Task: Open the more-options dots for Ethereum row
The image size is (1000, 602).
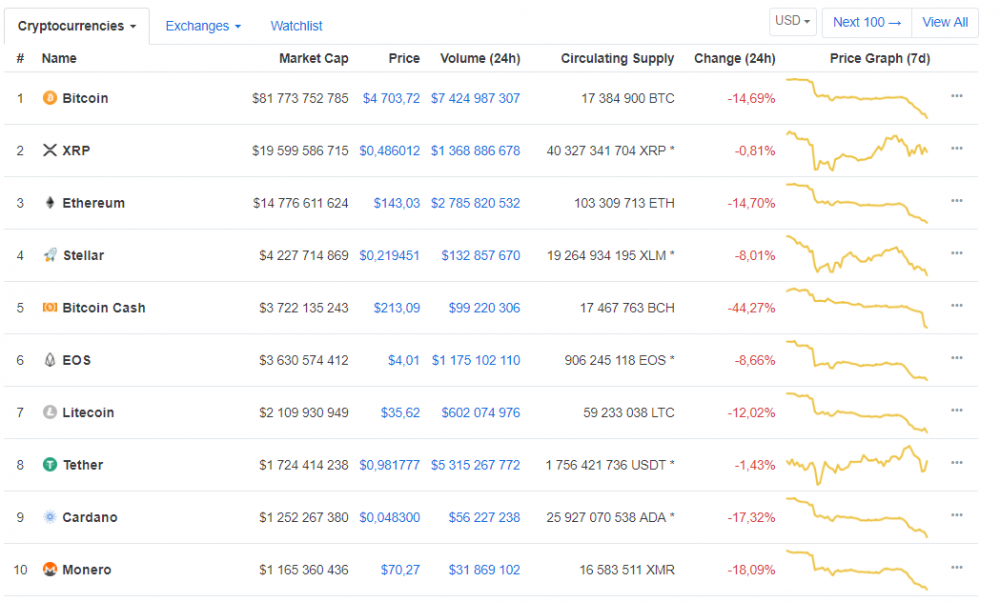Action: click(957, 200)
